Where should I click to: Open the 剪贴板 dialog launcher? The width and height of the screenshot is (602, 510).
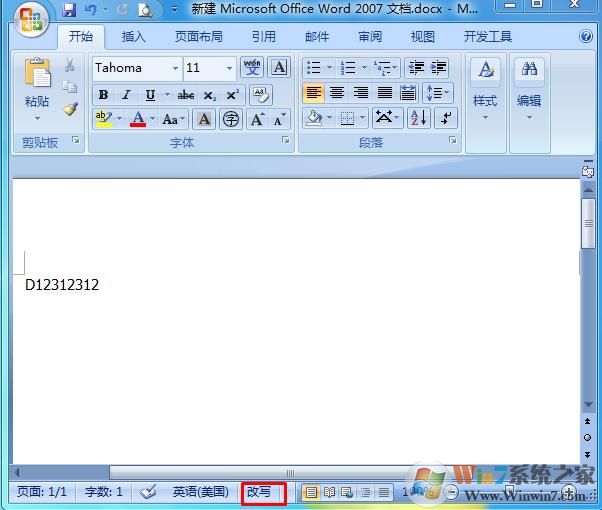click(76, 140)
